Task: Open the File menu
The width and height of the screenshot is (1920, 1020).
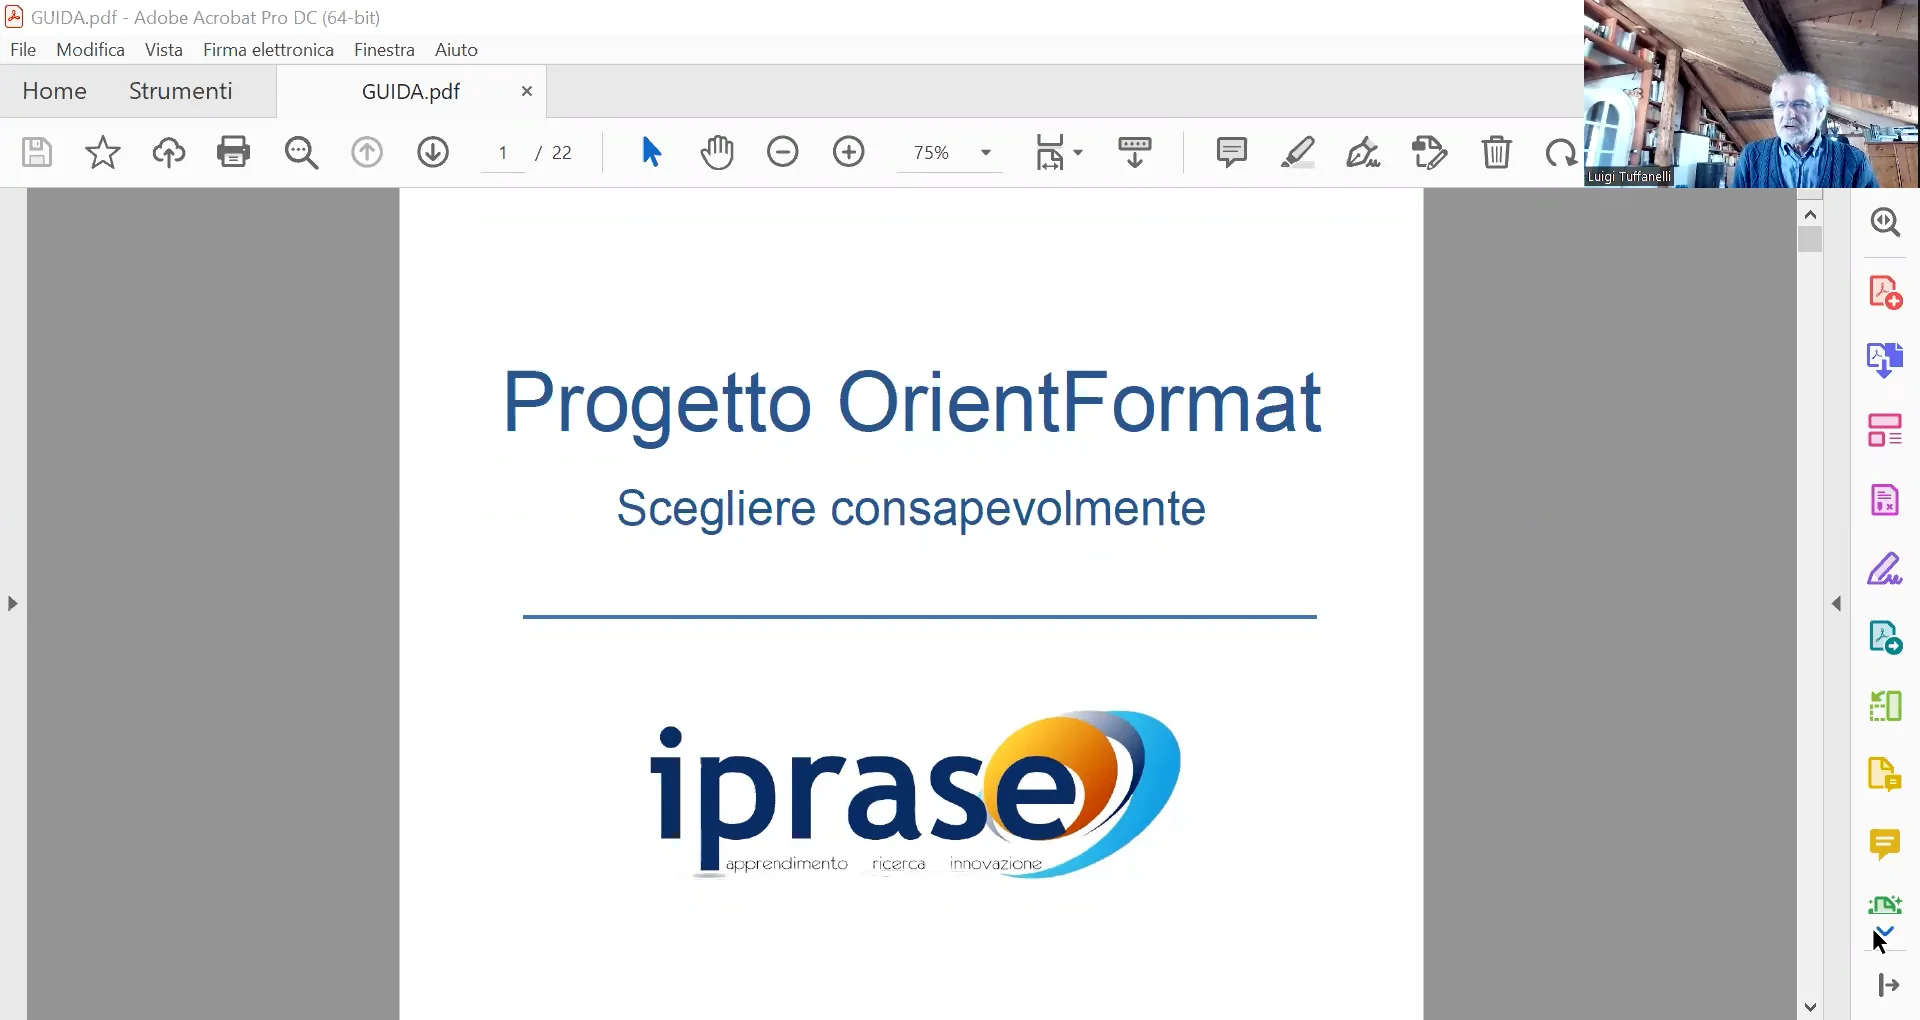Action: tap(22, 49)
